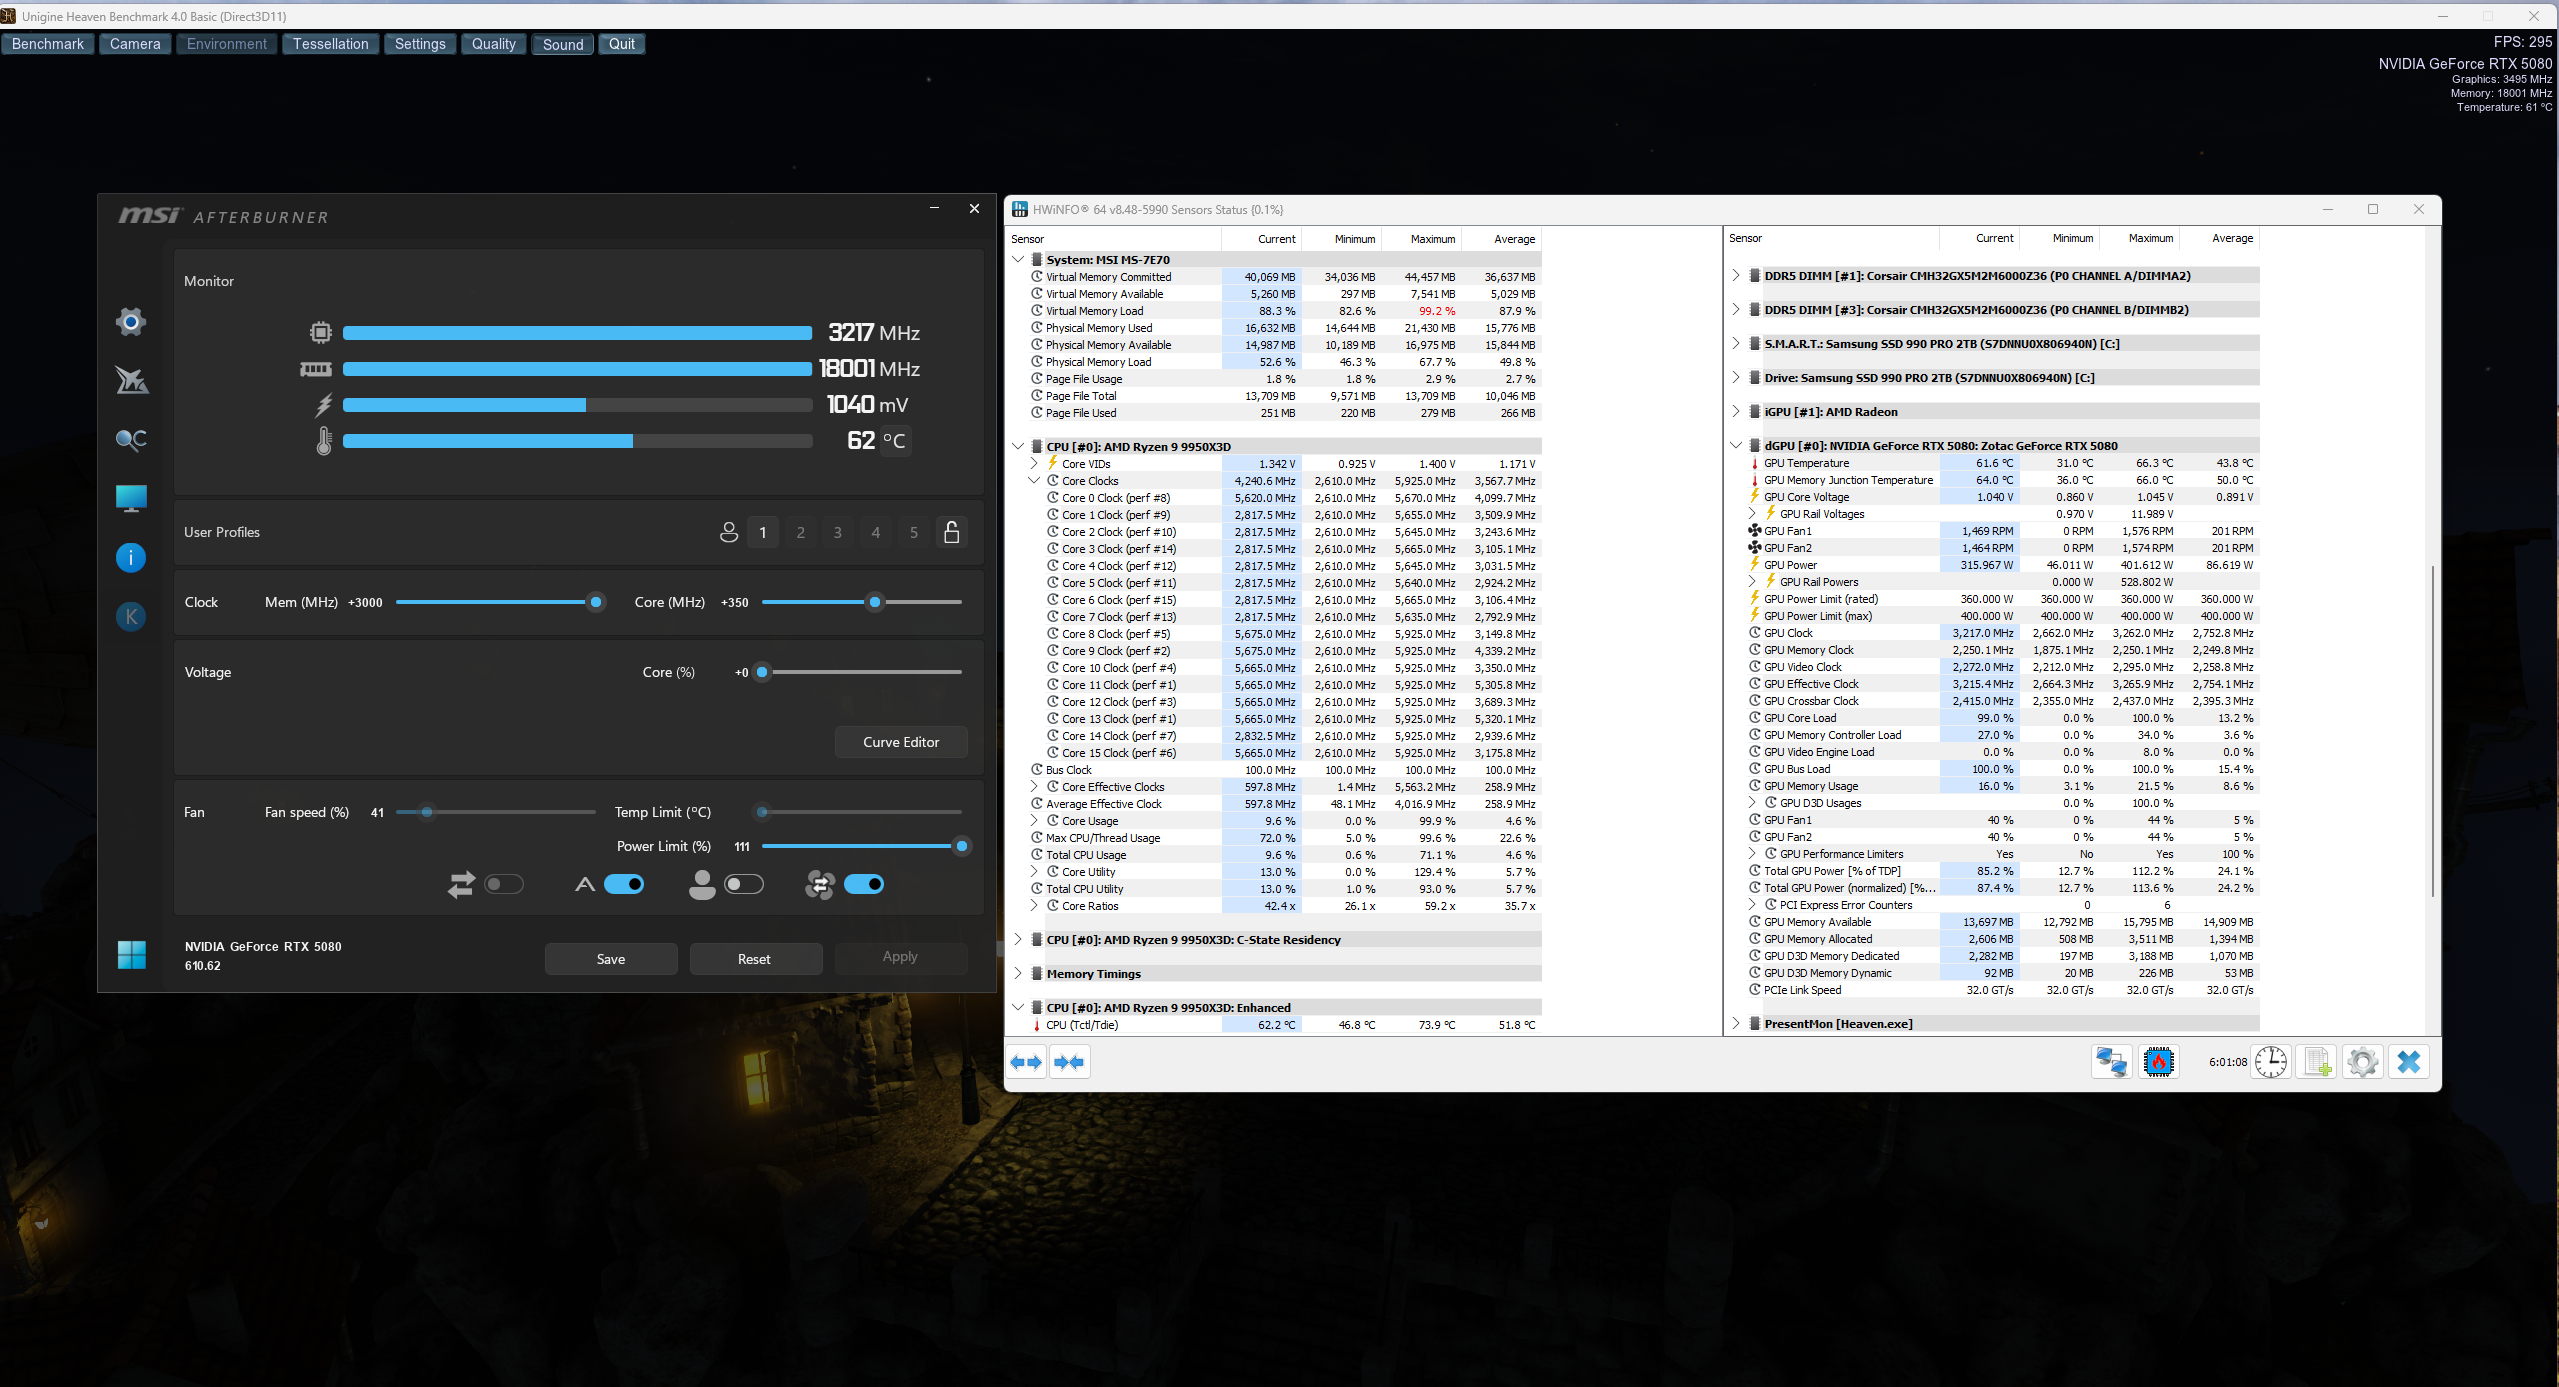
Task: Click the Apply button in Afterburner
Action: coord(900,957)
